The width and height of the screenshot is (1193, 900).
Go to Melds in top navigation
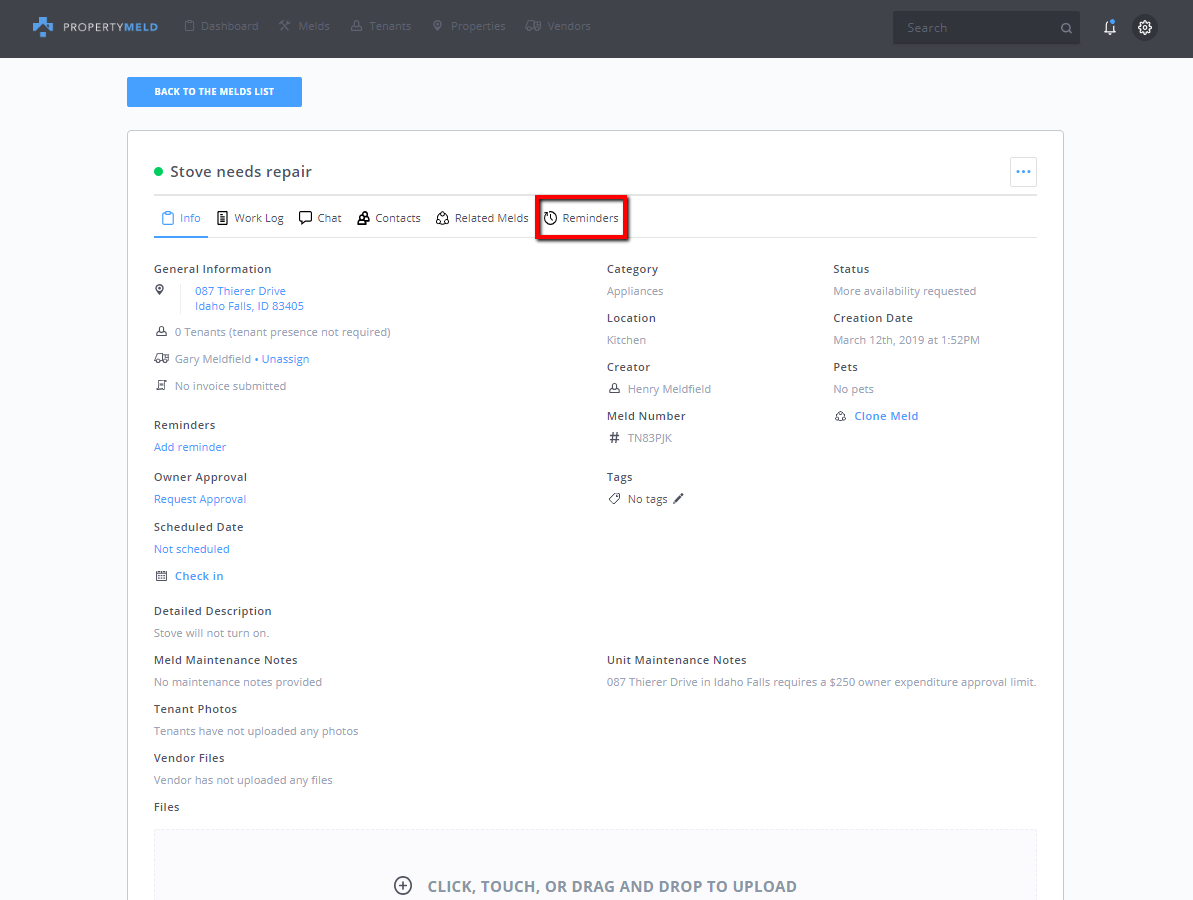point(304,26)
